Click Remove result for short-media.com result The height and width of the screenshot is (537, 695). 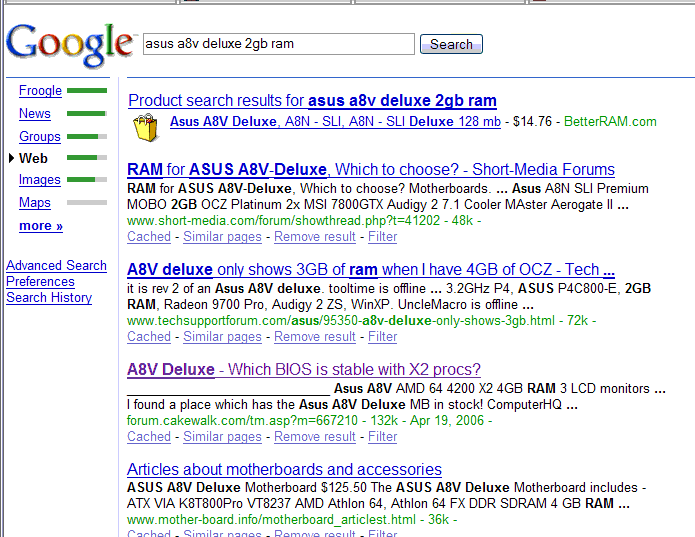(315, 237)
